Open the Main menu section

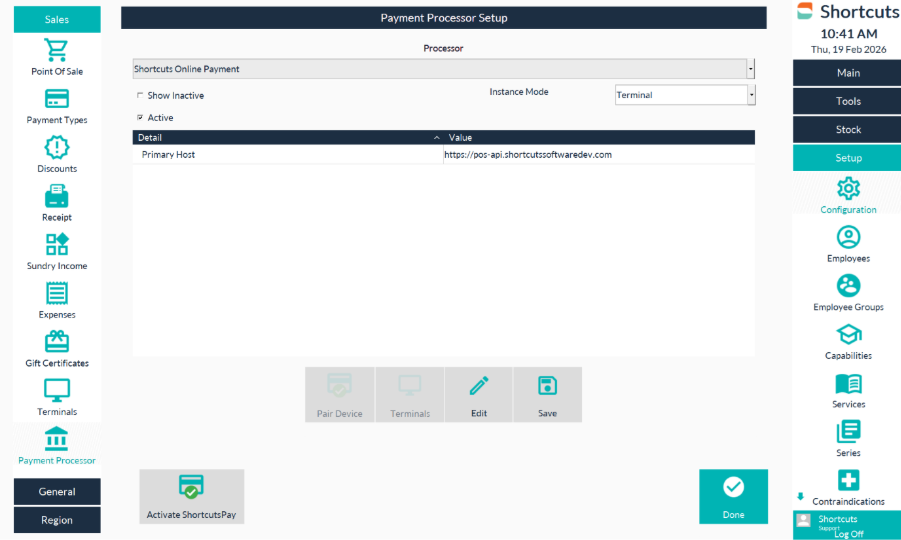(848, 73)
